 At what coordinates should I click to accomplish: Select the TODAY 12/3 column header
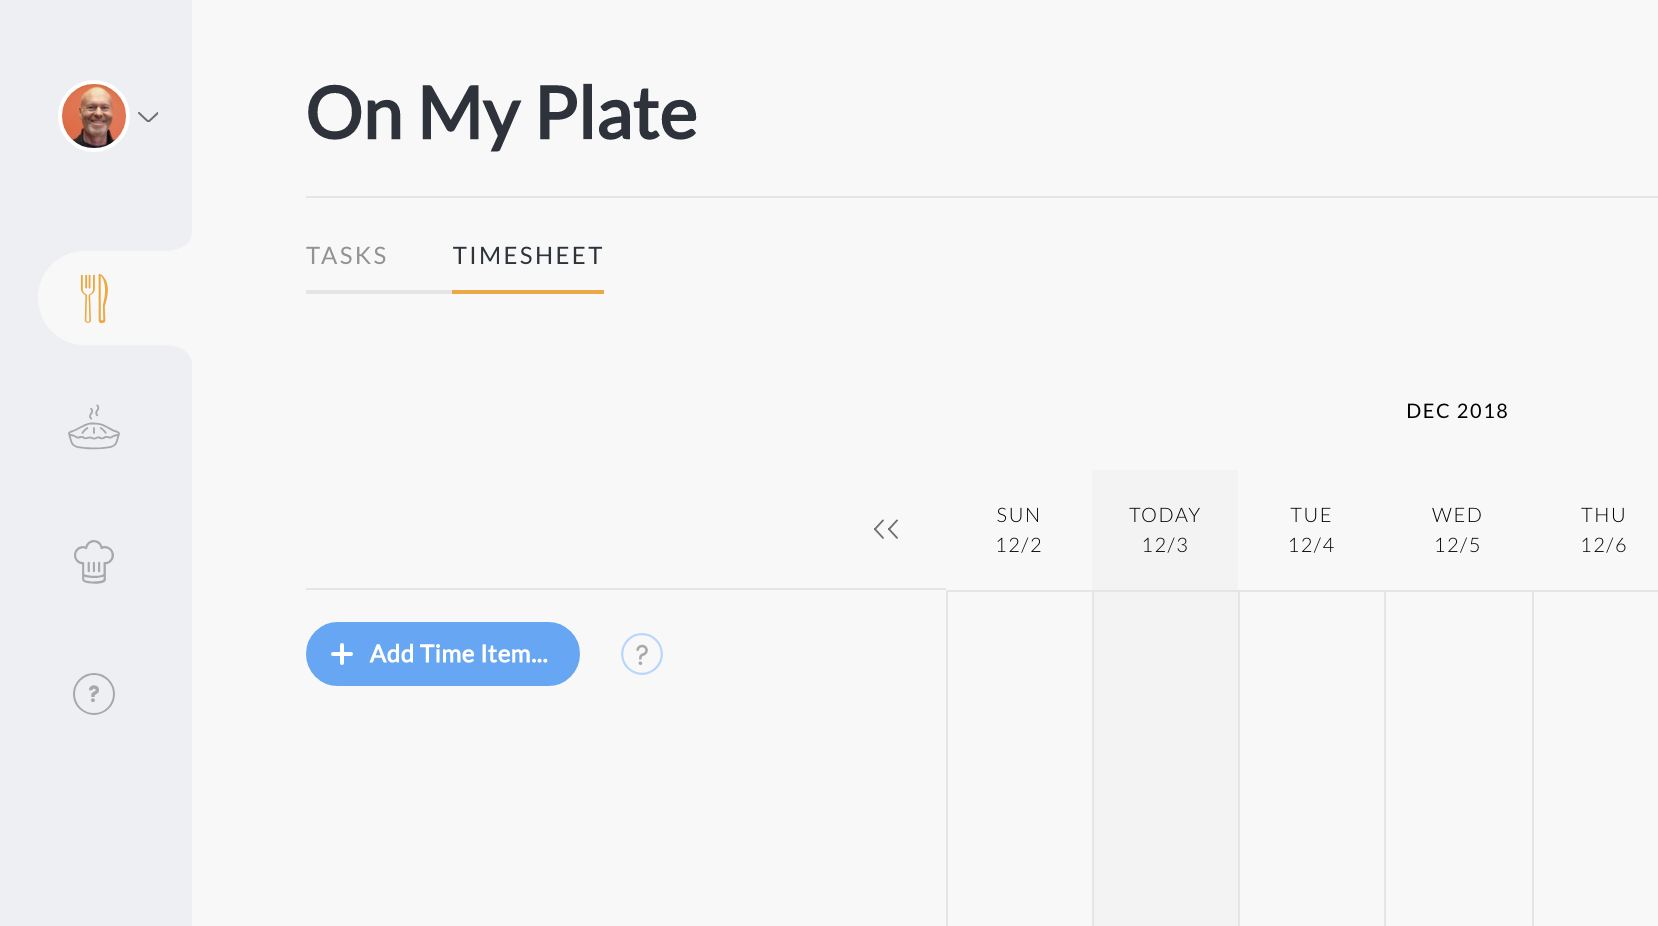[1164, 528]
